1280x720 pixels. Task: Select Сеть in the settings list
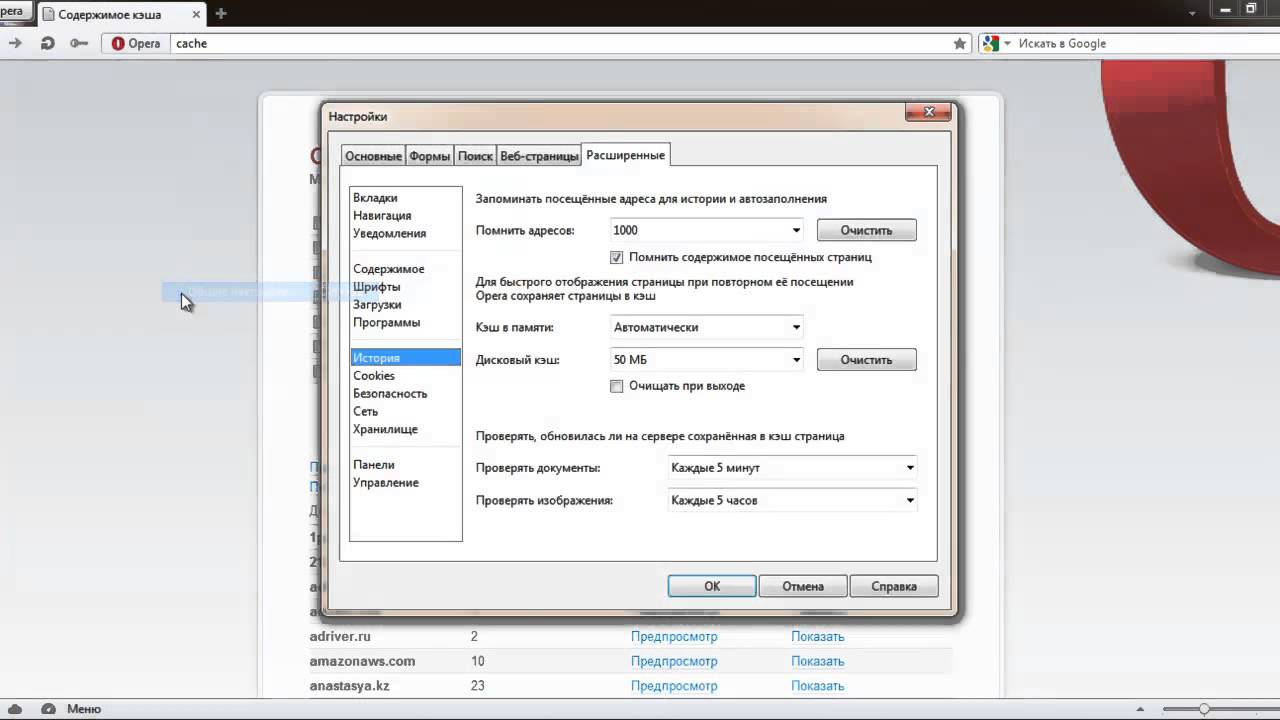click(x=365, y=412)
